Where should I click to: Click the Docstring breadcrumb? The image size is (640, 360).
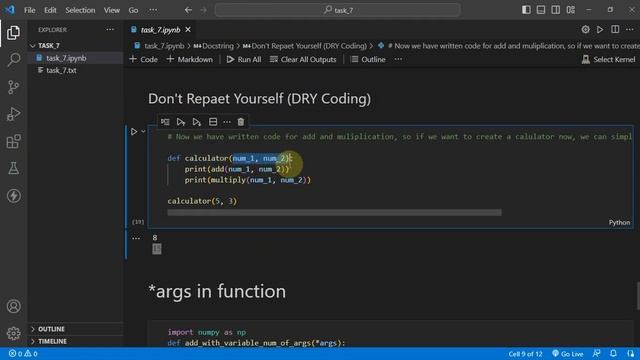(x=214, y=46)
